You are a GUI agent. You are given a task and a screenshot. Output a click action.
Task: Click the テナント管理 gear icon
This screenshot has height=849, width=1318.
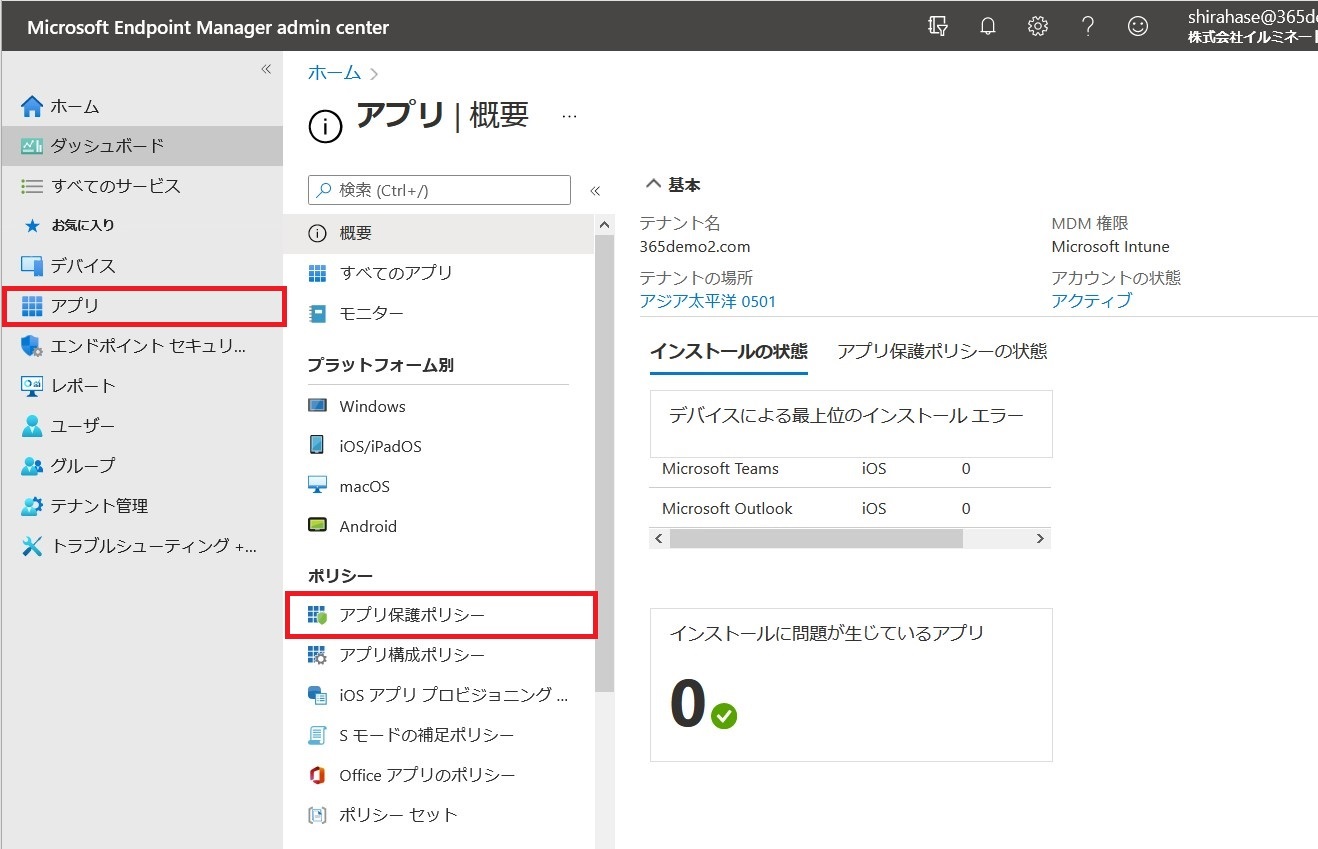(x=32, y=506)
